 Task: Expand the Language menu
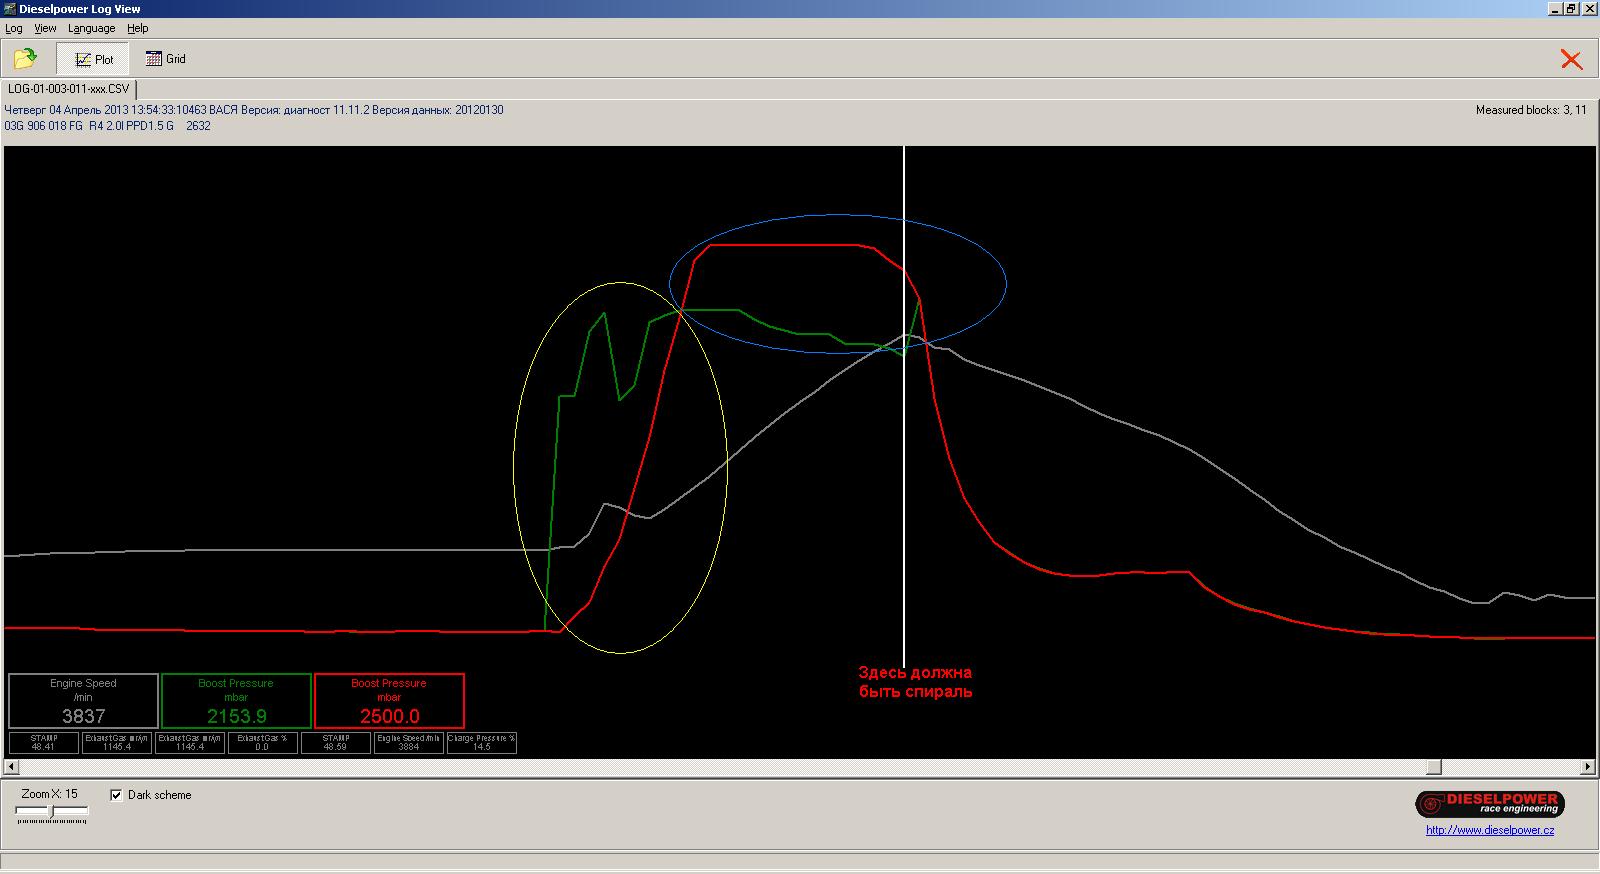point(91,29)
